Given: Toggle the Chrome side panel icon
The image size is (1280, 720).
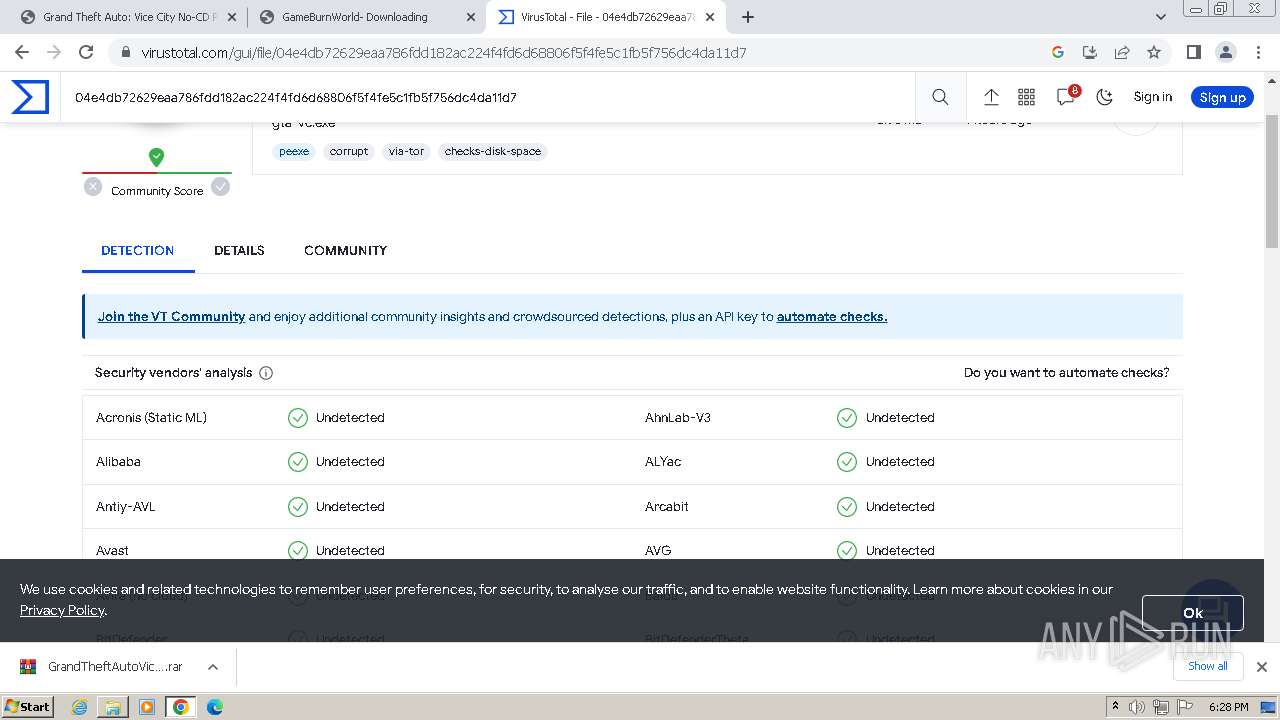Looking at the screenshot, I should (1193, 52).
